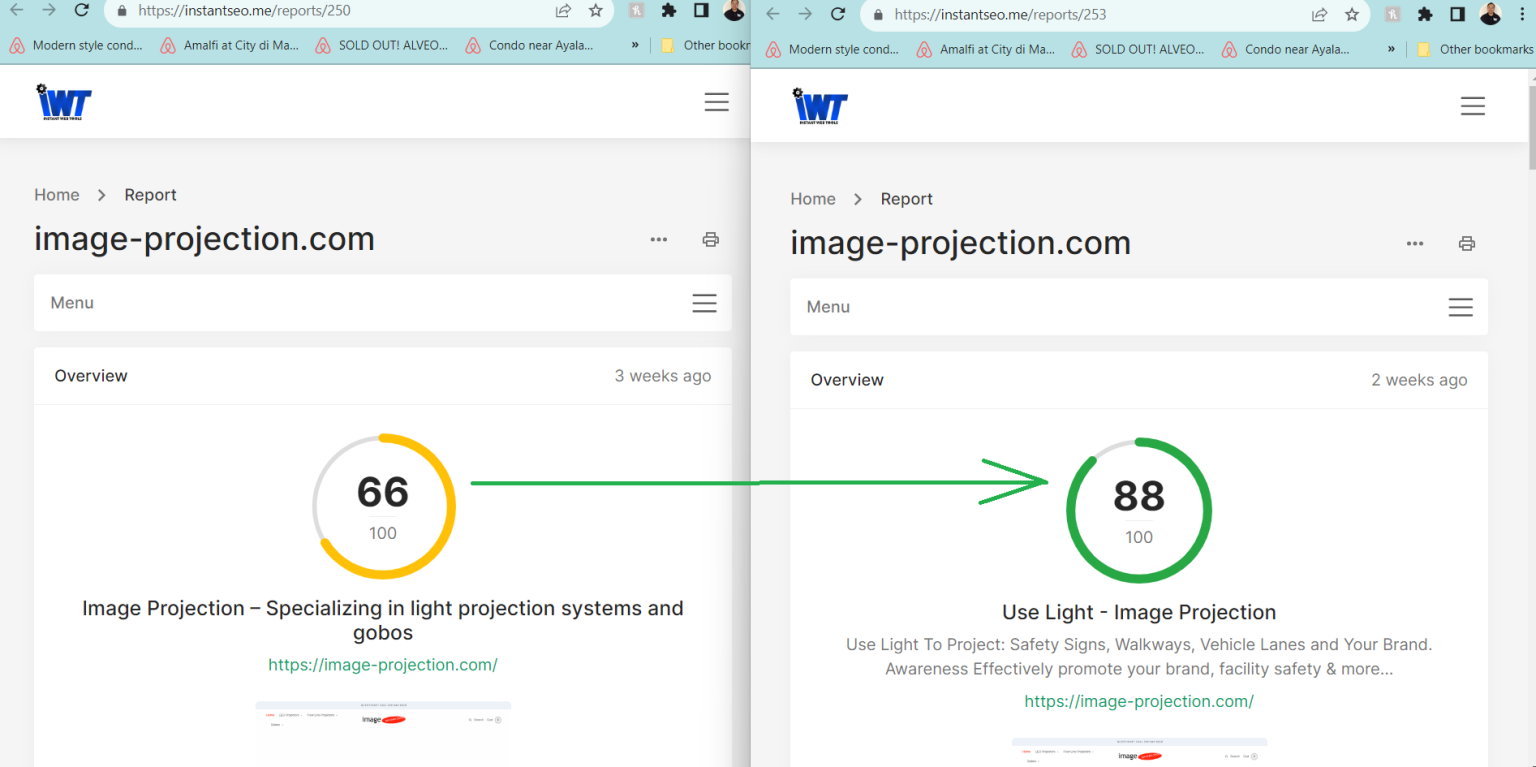The image size is (1536, 767).
Task: Click the Home breadcrumb link on the right page
Action: pos(812,199)
